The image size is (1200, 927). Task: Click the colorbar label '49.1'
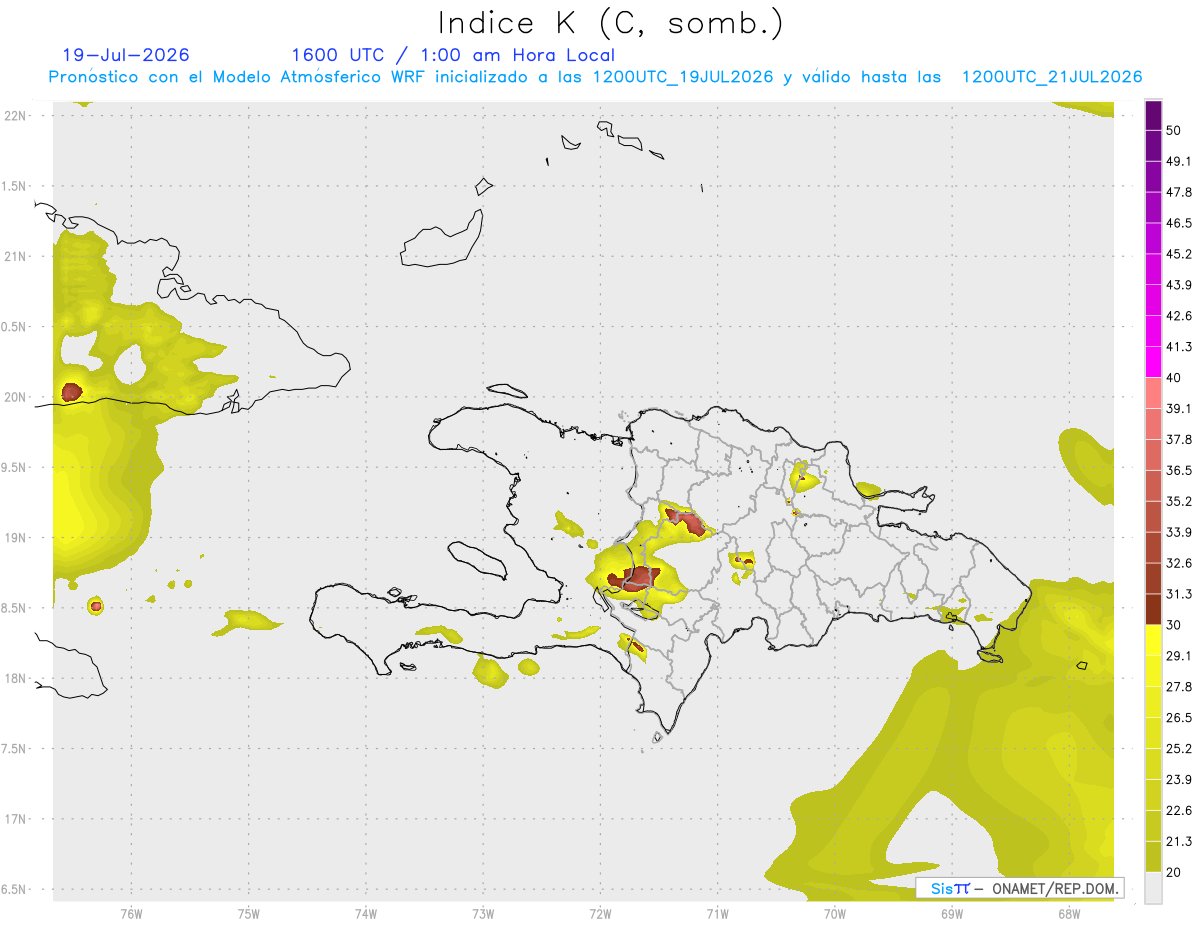point(1179,161)
